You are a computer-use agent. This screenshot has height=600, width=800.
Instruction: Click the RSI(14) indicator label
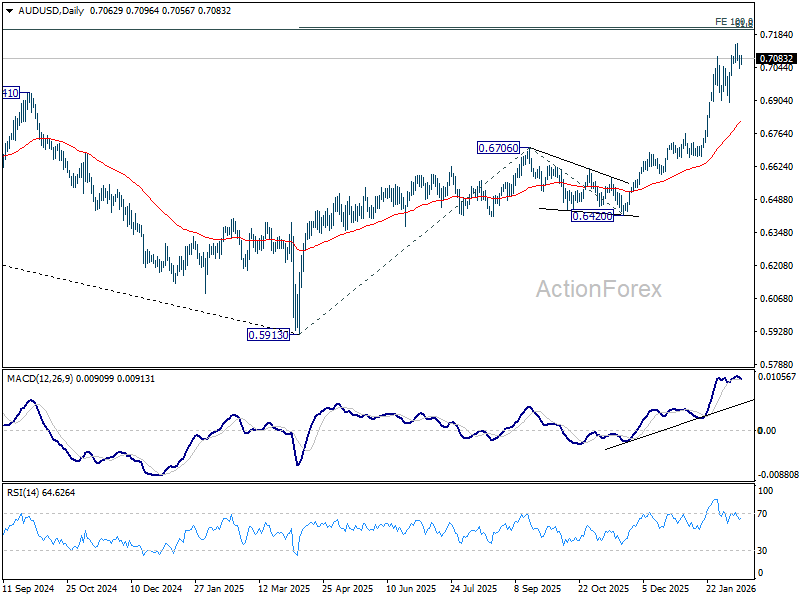coord(29,492)
